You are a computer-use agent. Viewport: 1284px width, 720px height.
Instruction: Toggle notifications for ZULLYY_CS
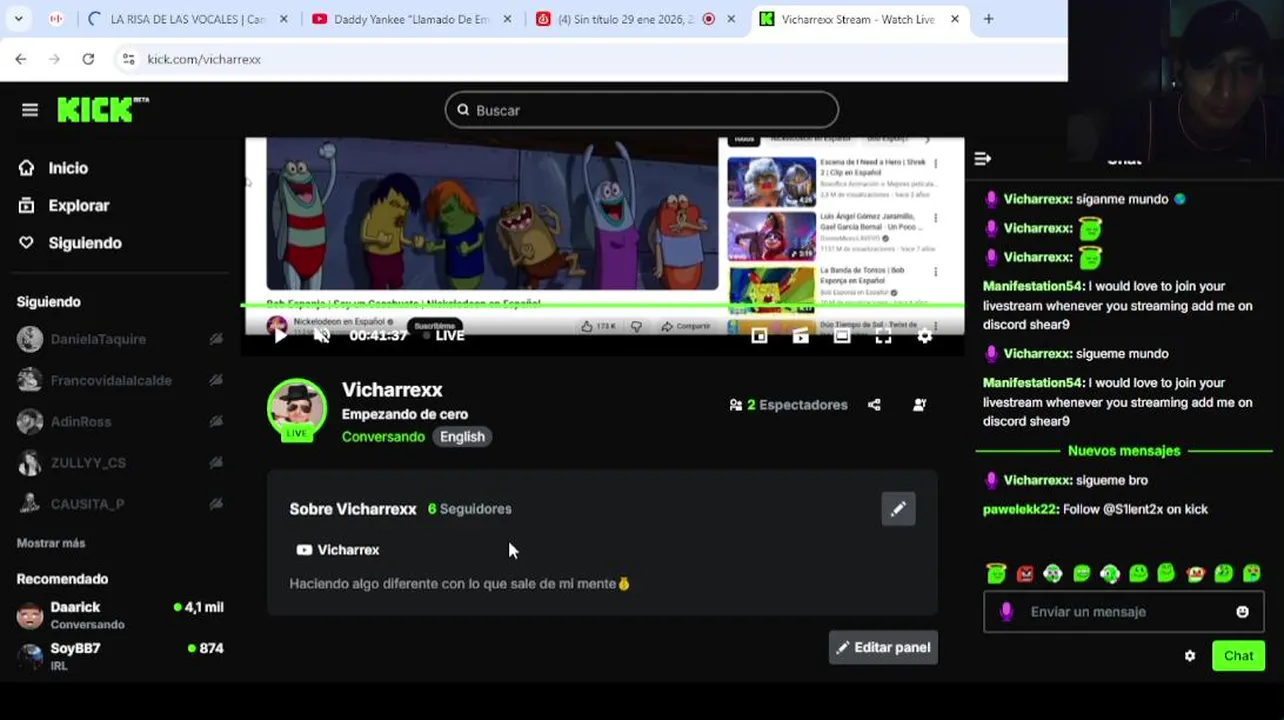point(216,463)
